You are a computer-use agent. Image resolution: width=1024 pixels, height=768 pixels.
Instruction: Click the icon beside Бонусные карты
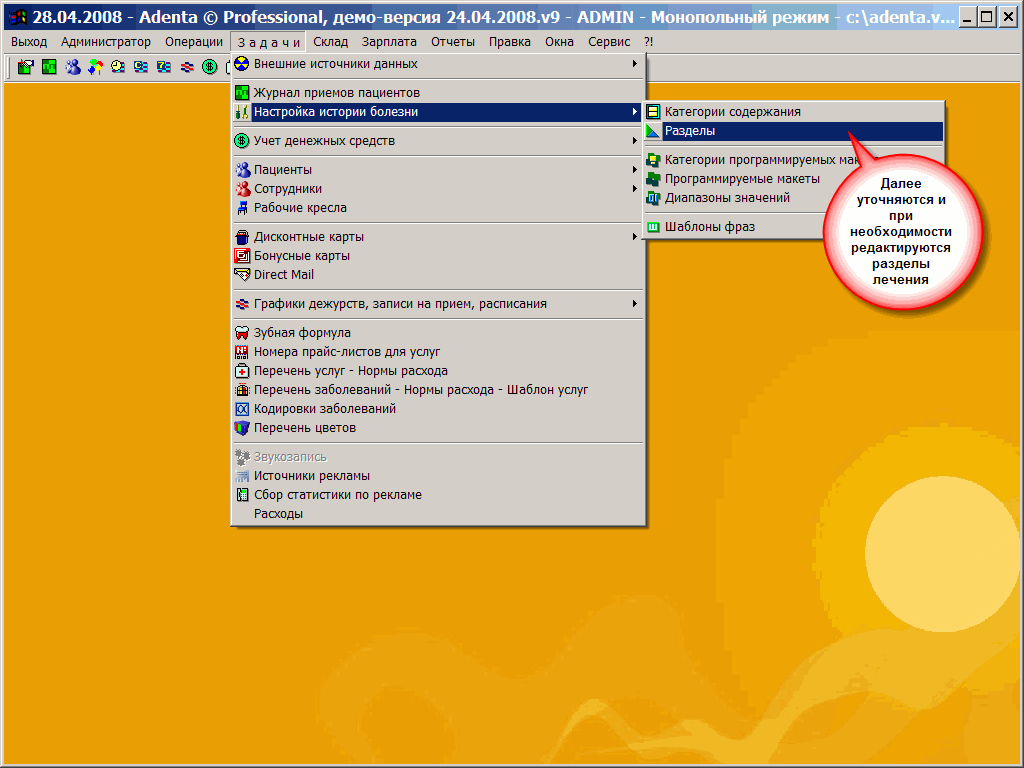241,256
